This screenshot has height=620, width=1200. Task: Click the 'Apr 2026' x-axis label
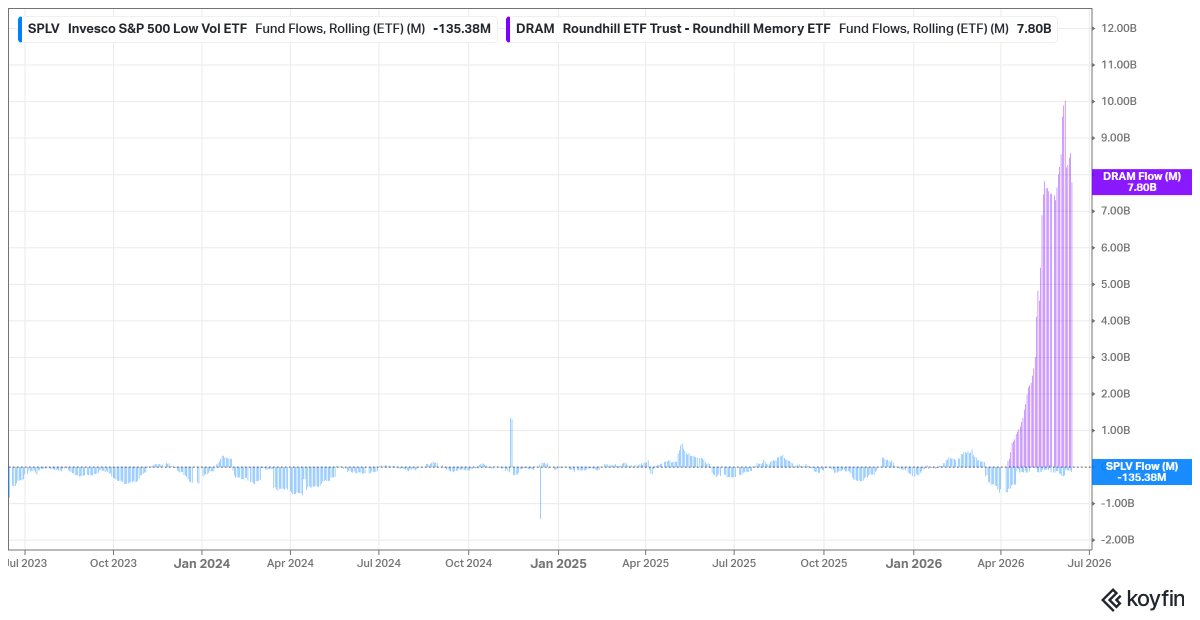1002,563
